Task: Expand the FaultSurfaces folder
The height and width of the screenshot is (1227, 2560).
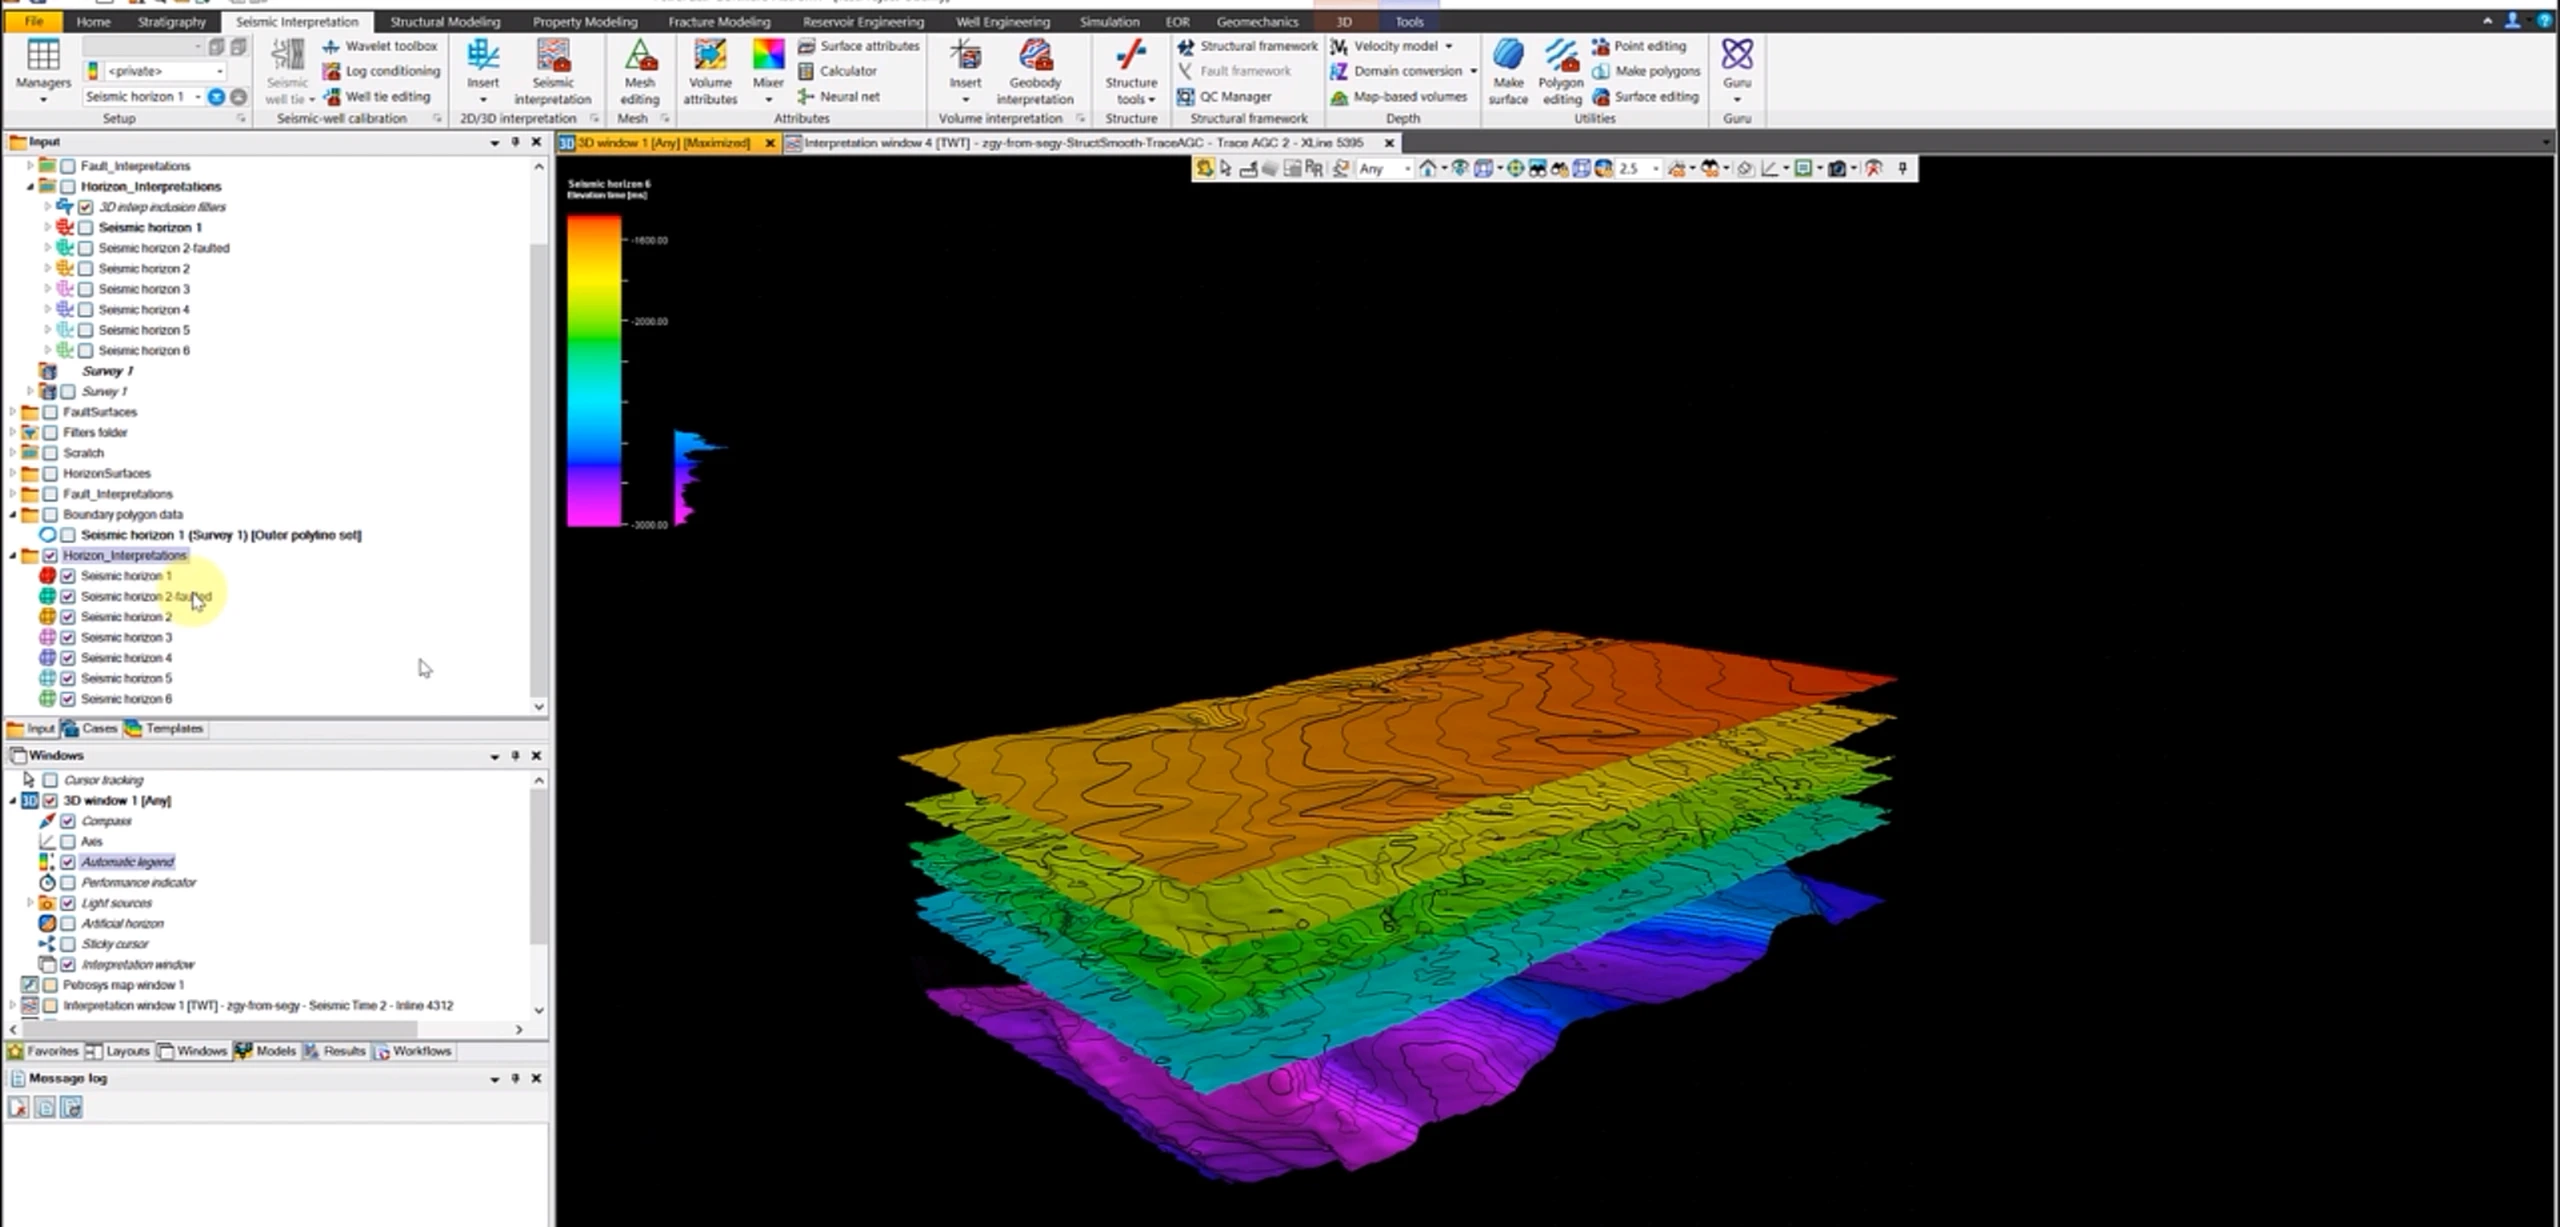Action: (13, 412)
